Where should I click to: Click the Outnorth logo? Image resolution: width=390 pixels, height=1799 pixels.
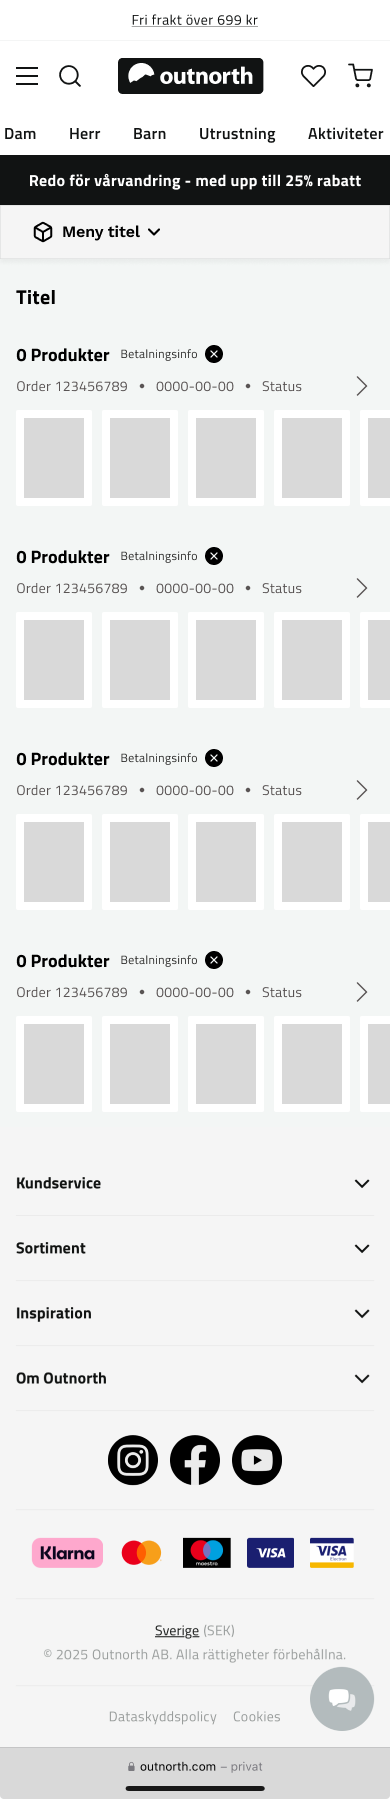[x=190, y=76]
